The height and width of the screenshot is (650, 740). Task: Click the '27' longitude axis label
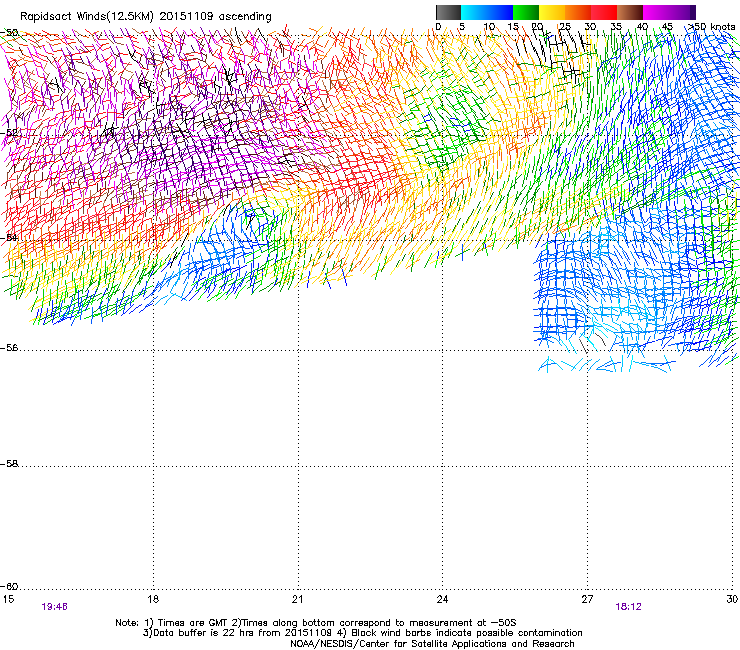click(587, 599)
